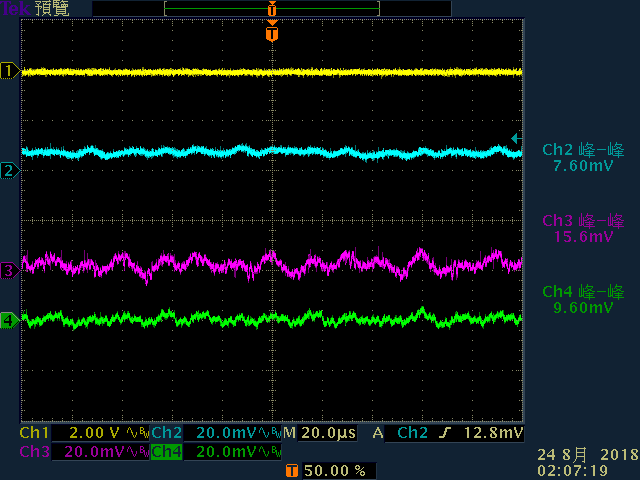Click the cyan channel 2 ground marker
Image resolution: width=640 pixels, height=480 pixels.
[10, 170]
